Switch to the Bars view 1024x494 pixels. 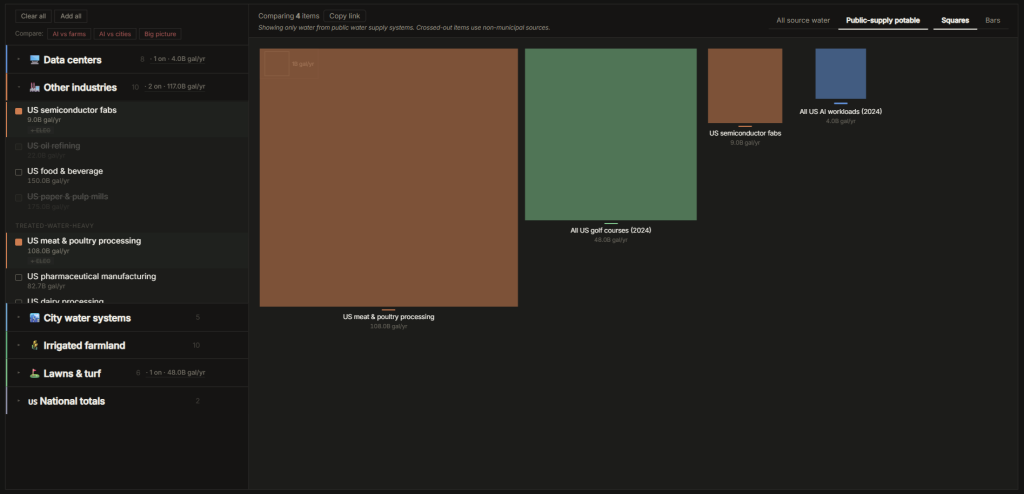(992, 20)
